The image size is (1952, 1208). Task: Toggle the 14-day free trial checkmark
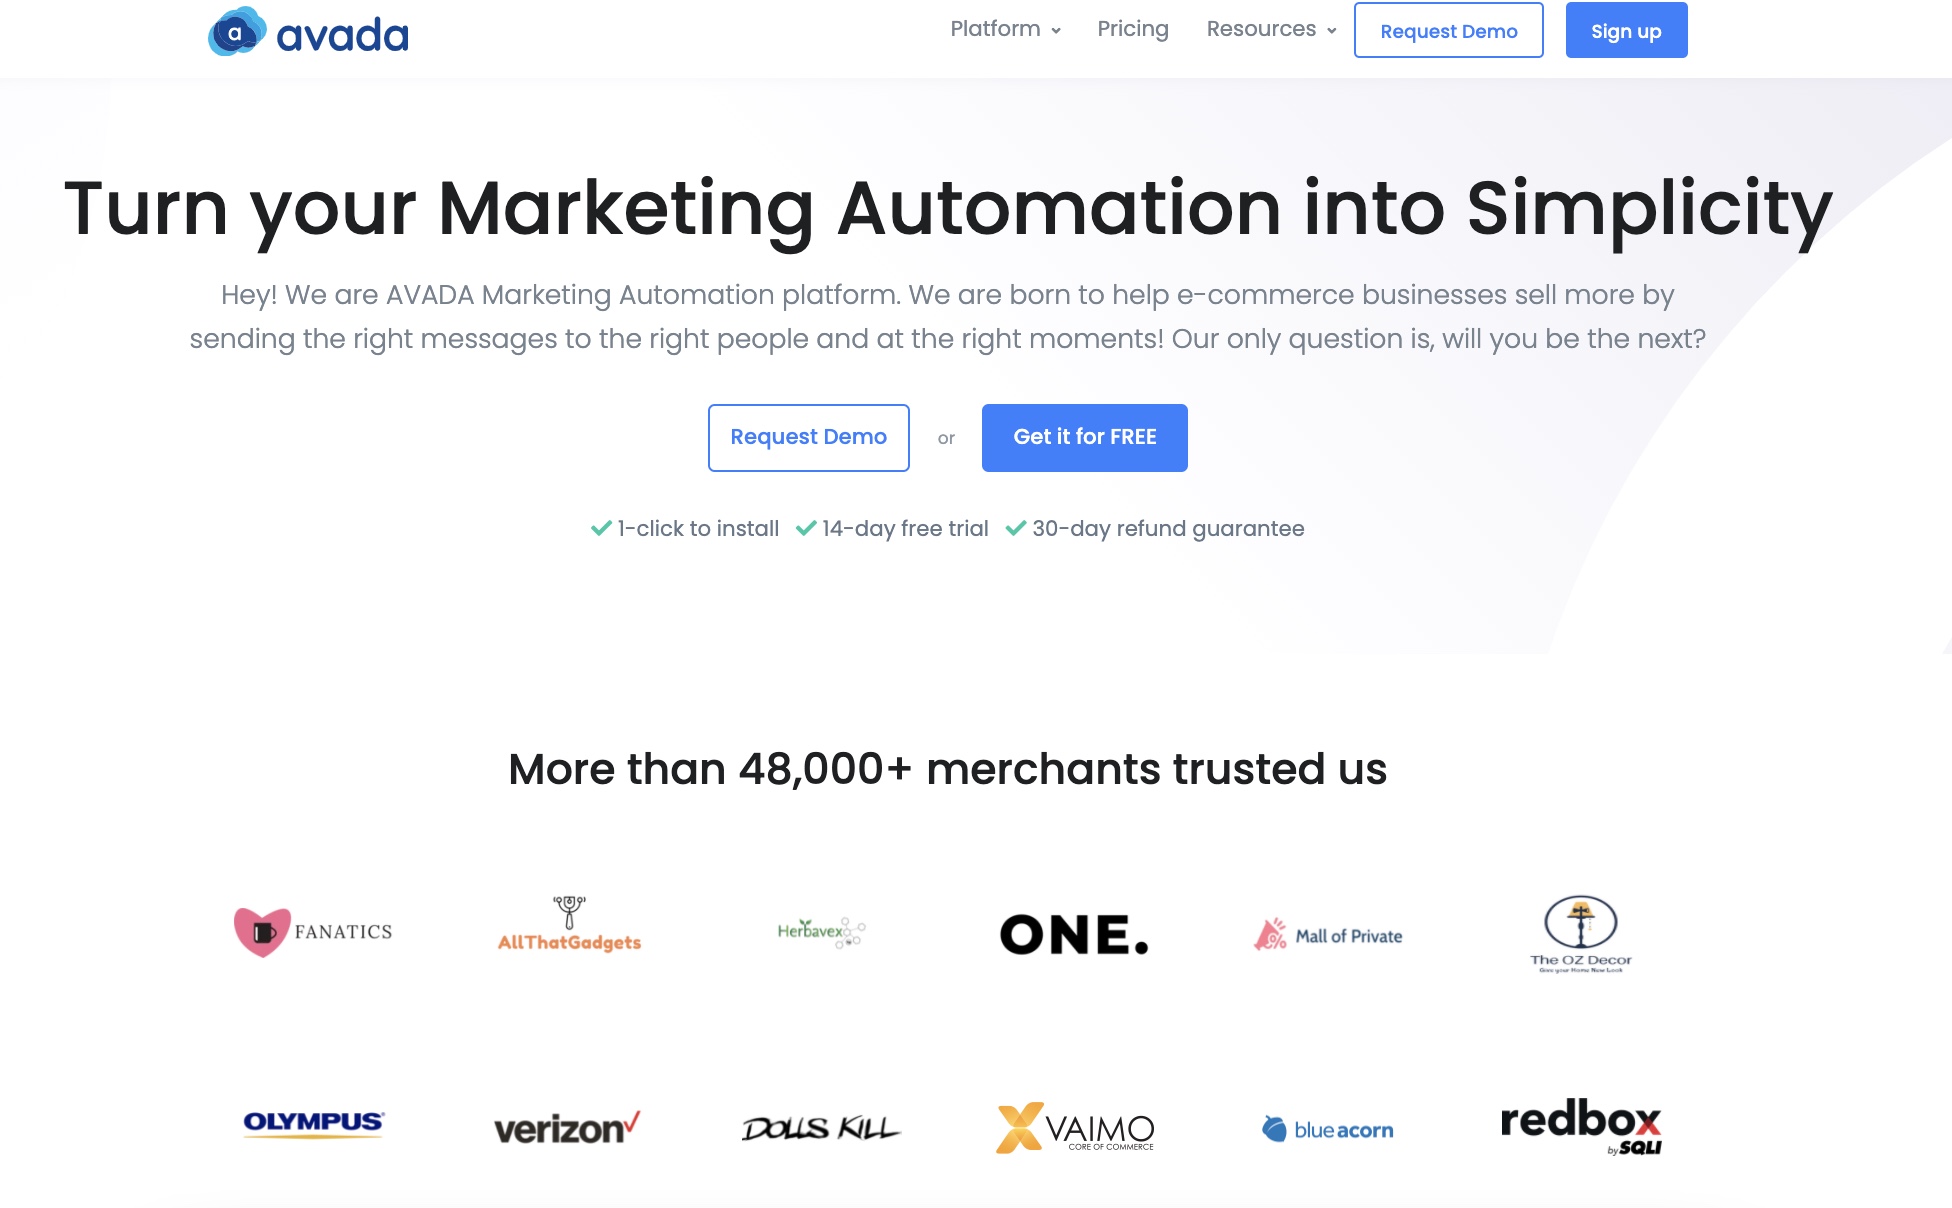(805, 527)
